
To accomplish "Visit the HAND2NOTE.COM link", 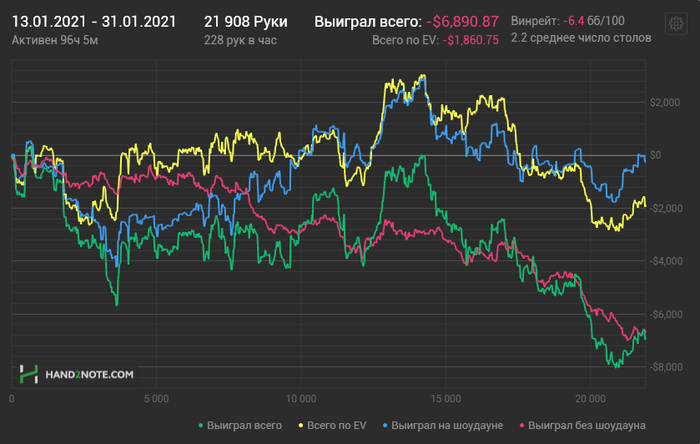I will click(x=89, y=375).
